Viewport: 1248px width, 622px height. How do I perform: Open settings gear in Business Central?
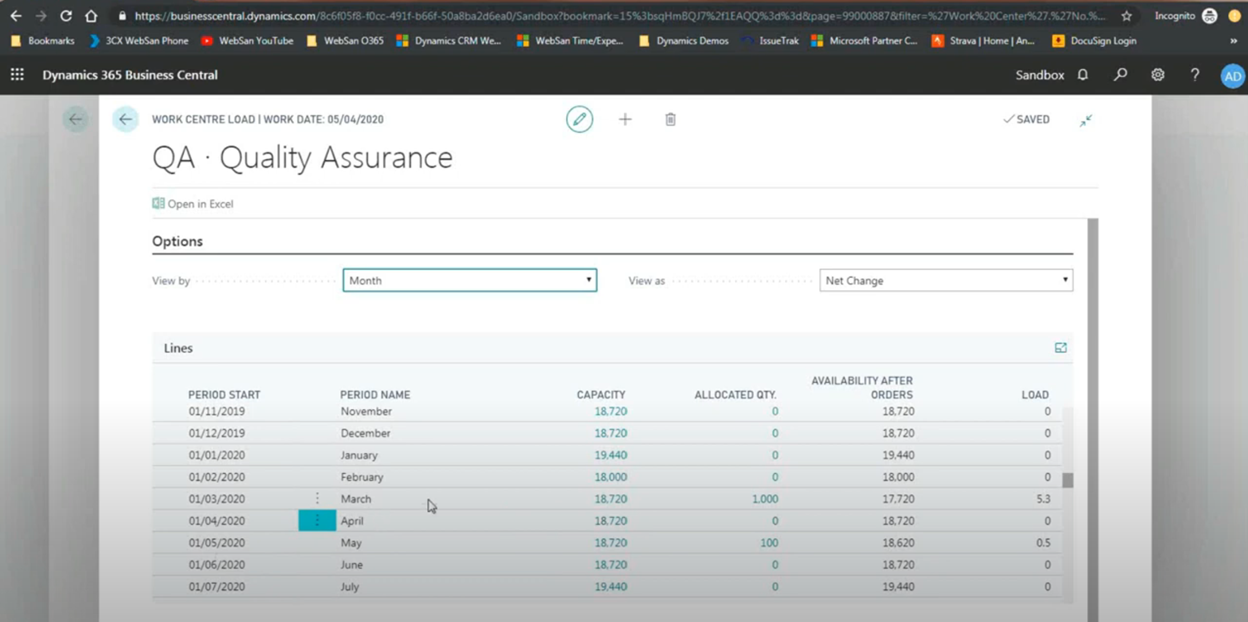1158,75
